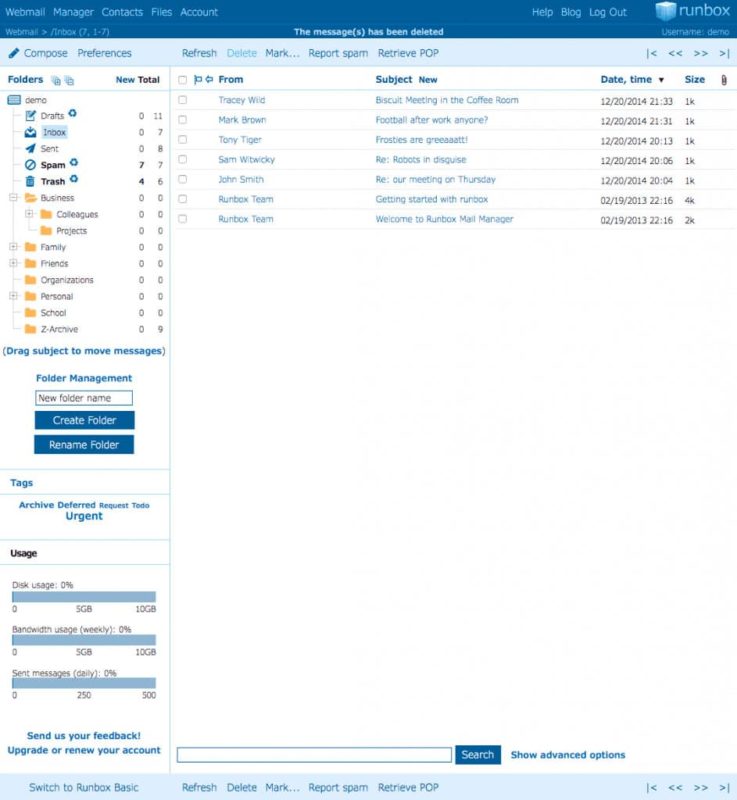
Task: Sort by the attachment paperclip icon
Action: click(724, 80)
